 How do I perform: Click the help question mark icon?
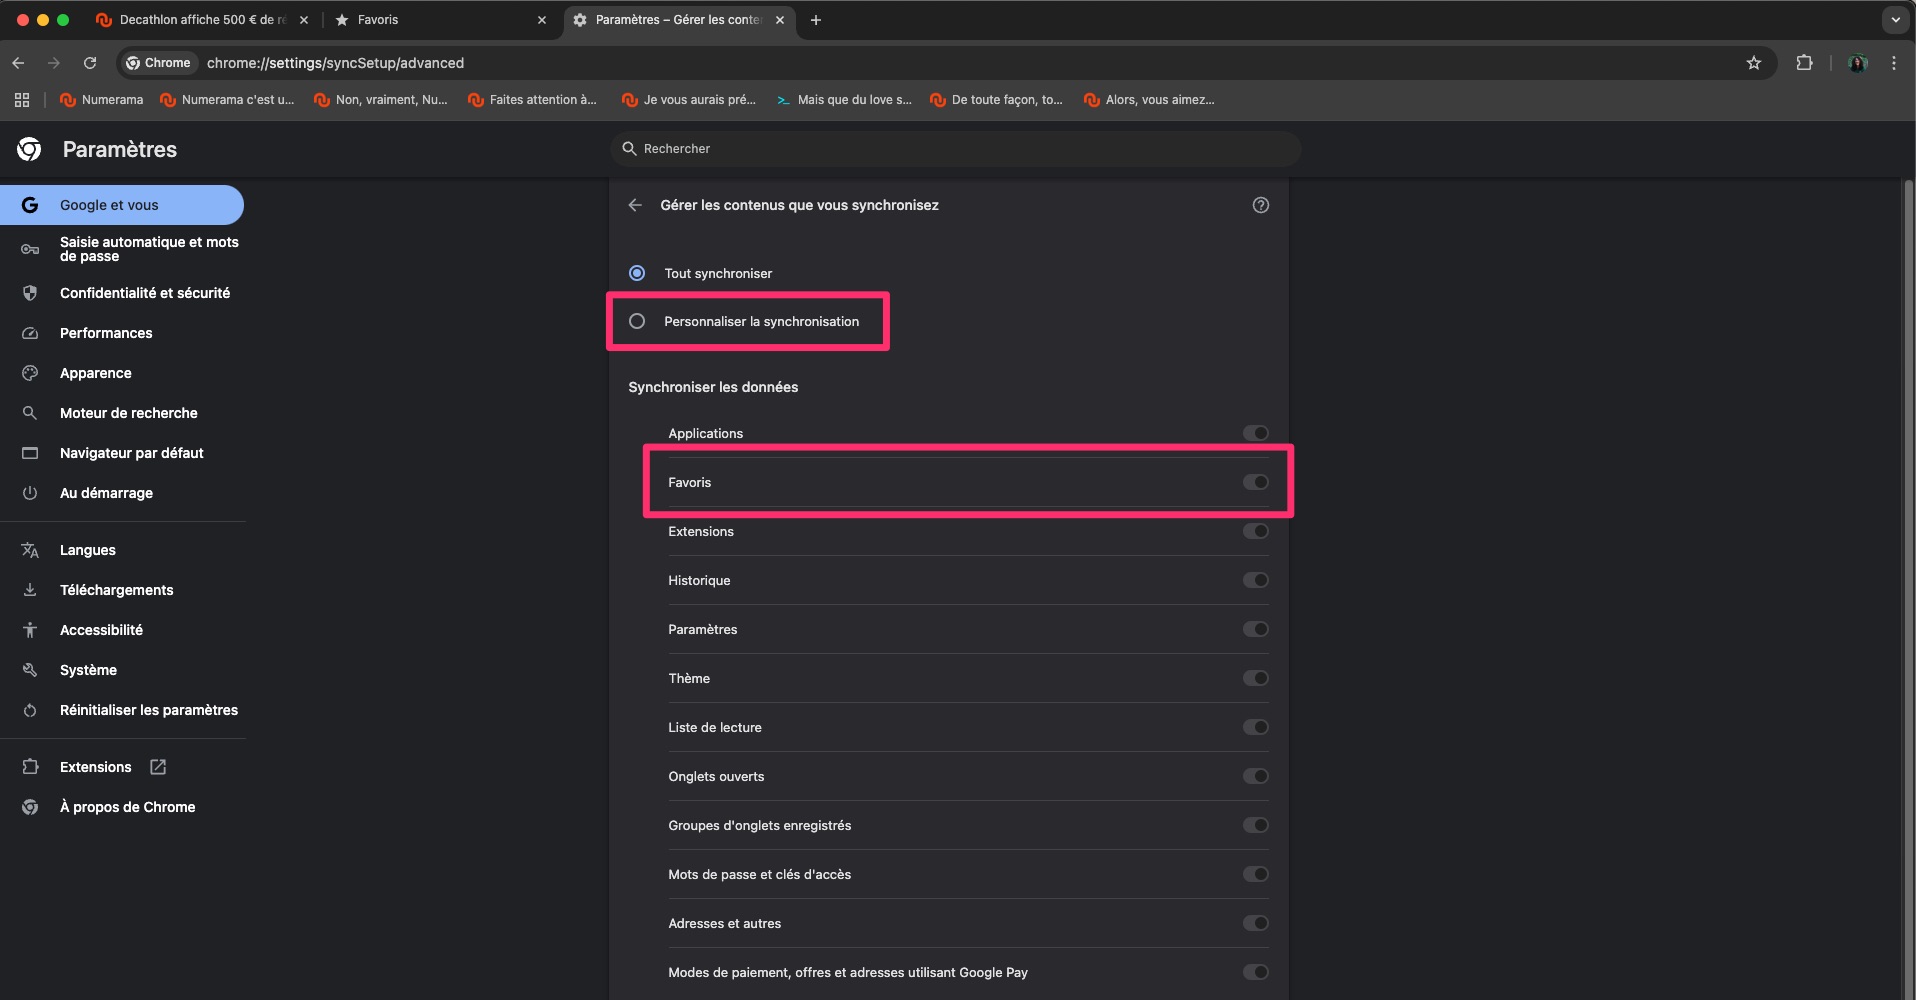click(x=1261, y=205)
